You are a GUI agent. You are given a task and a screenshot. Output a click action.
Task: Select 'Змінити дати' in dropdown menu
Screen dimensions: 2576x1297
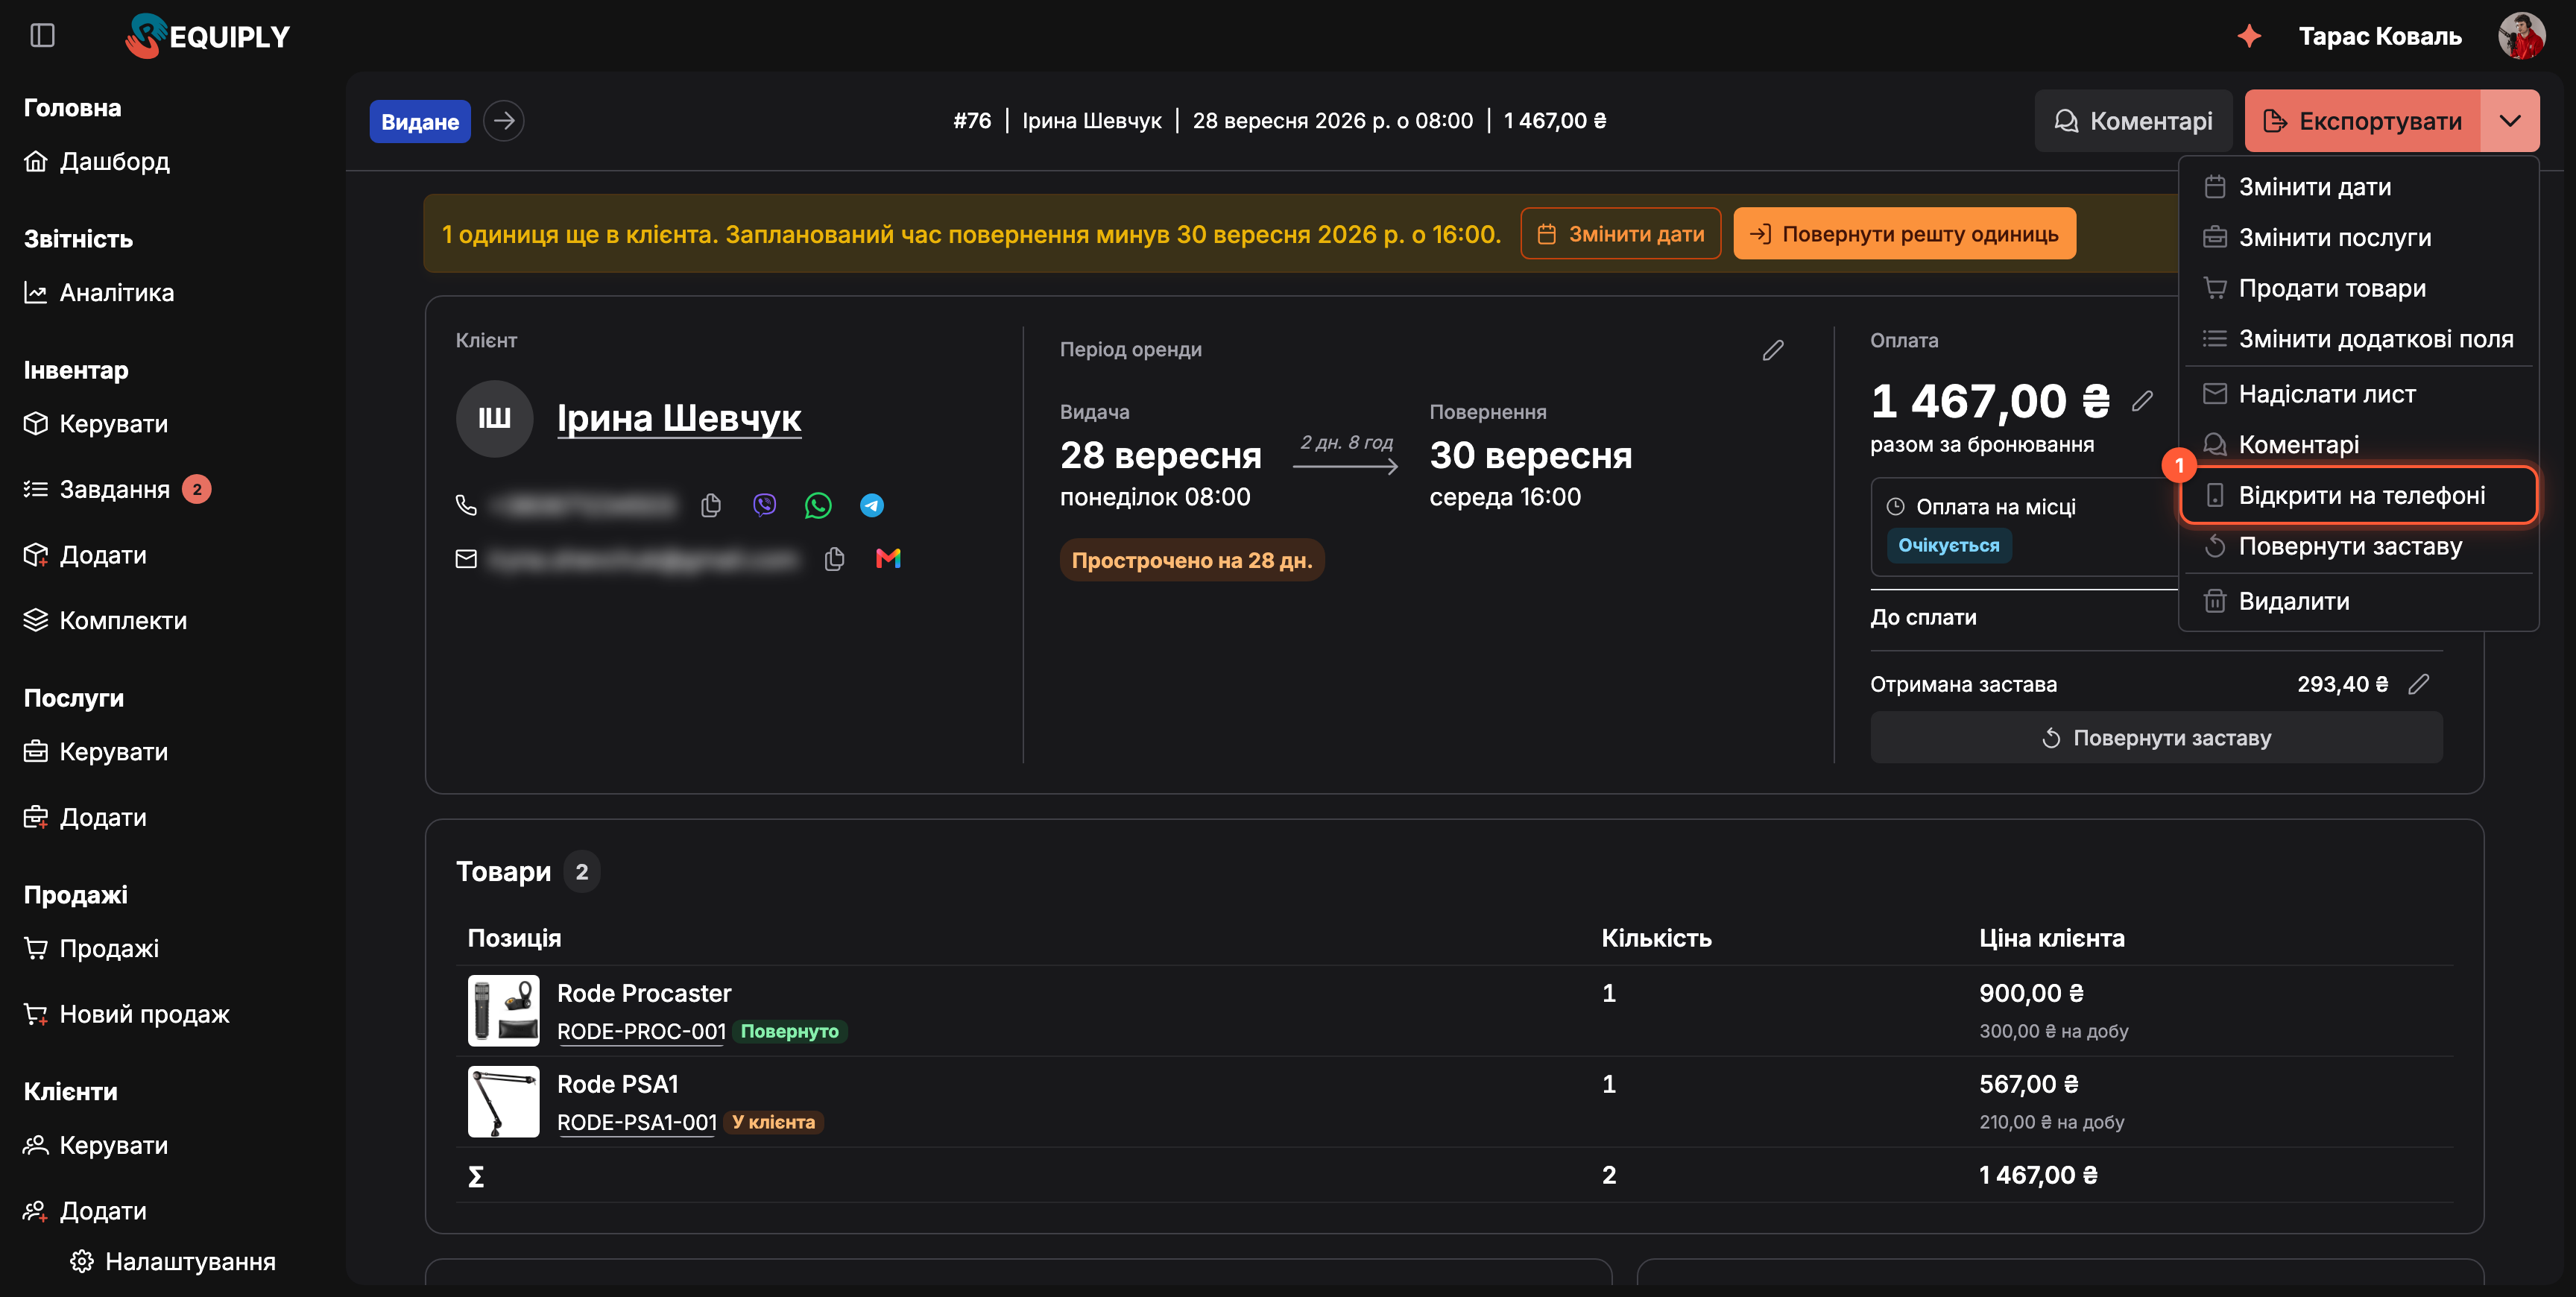point(2359,187)
